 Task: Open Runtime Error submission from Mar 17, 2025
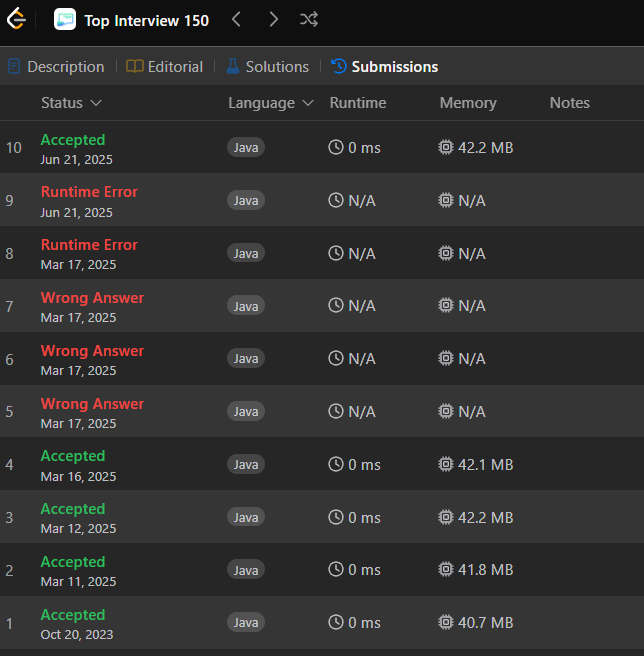322,253
